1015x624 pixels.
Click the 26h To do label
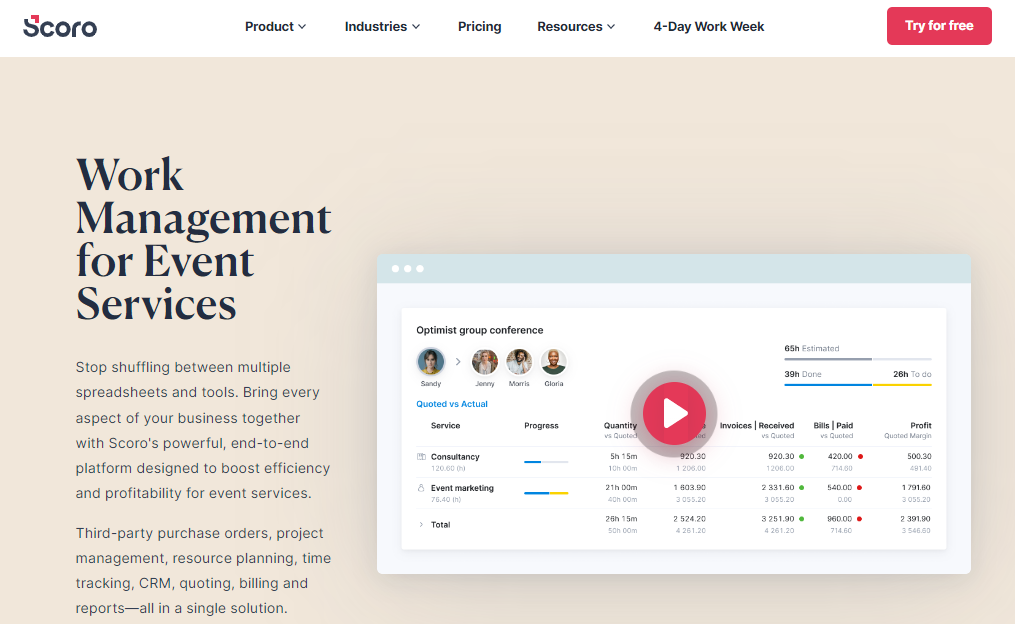[x=912, y=374]
